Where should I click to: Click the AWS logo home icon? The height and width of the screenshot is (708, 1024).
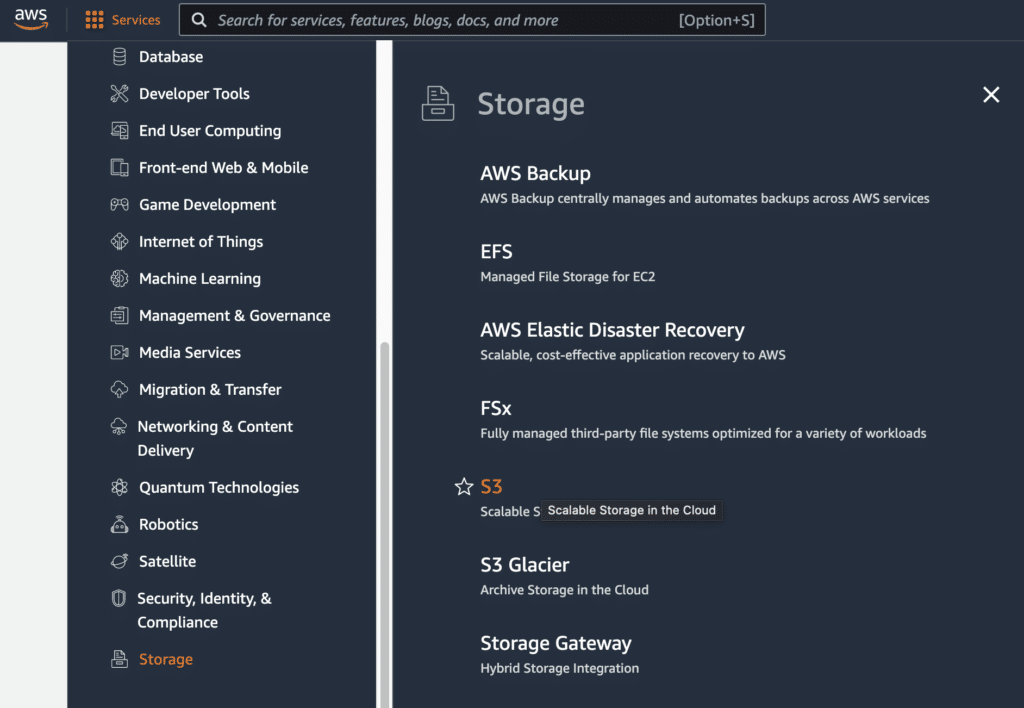(31, 19)
